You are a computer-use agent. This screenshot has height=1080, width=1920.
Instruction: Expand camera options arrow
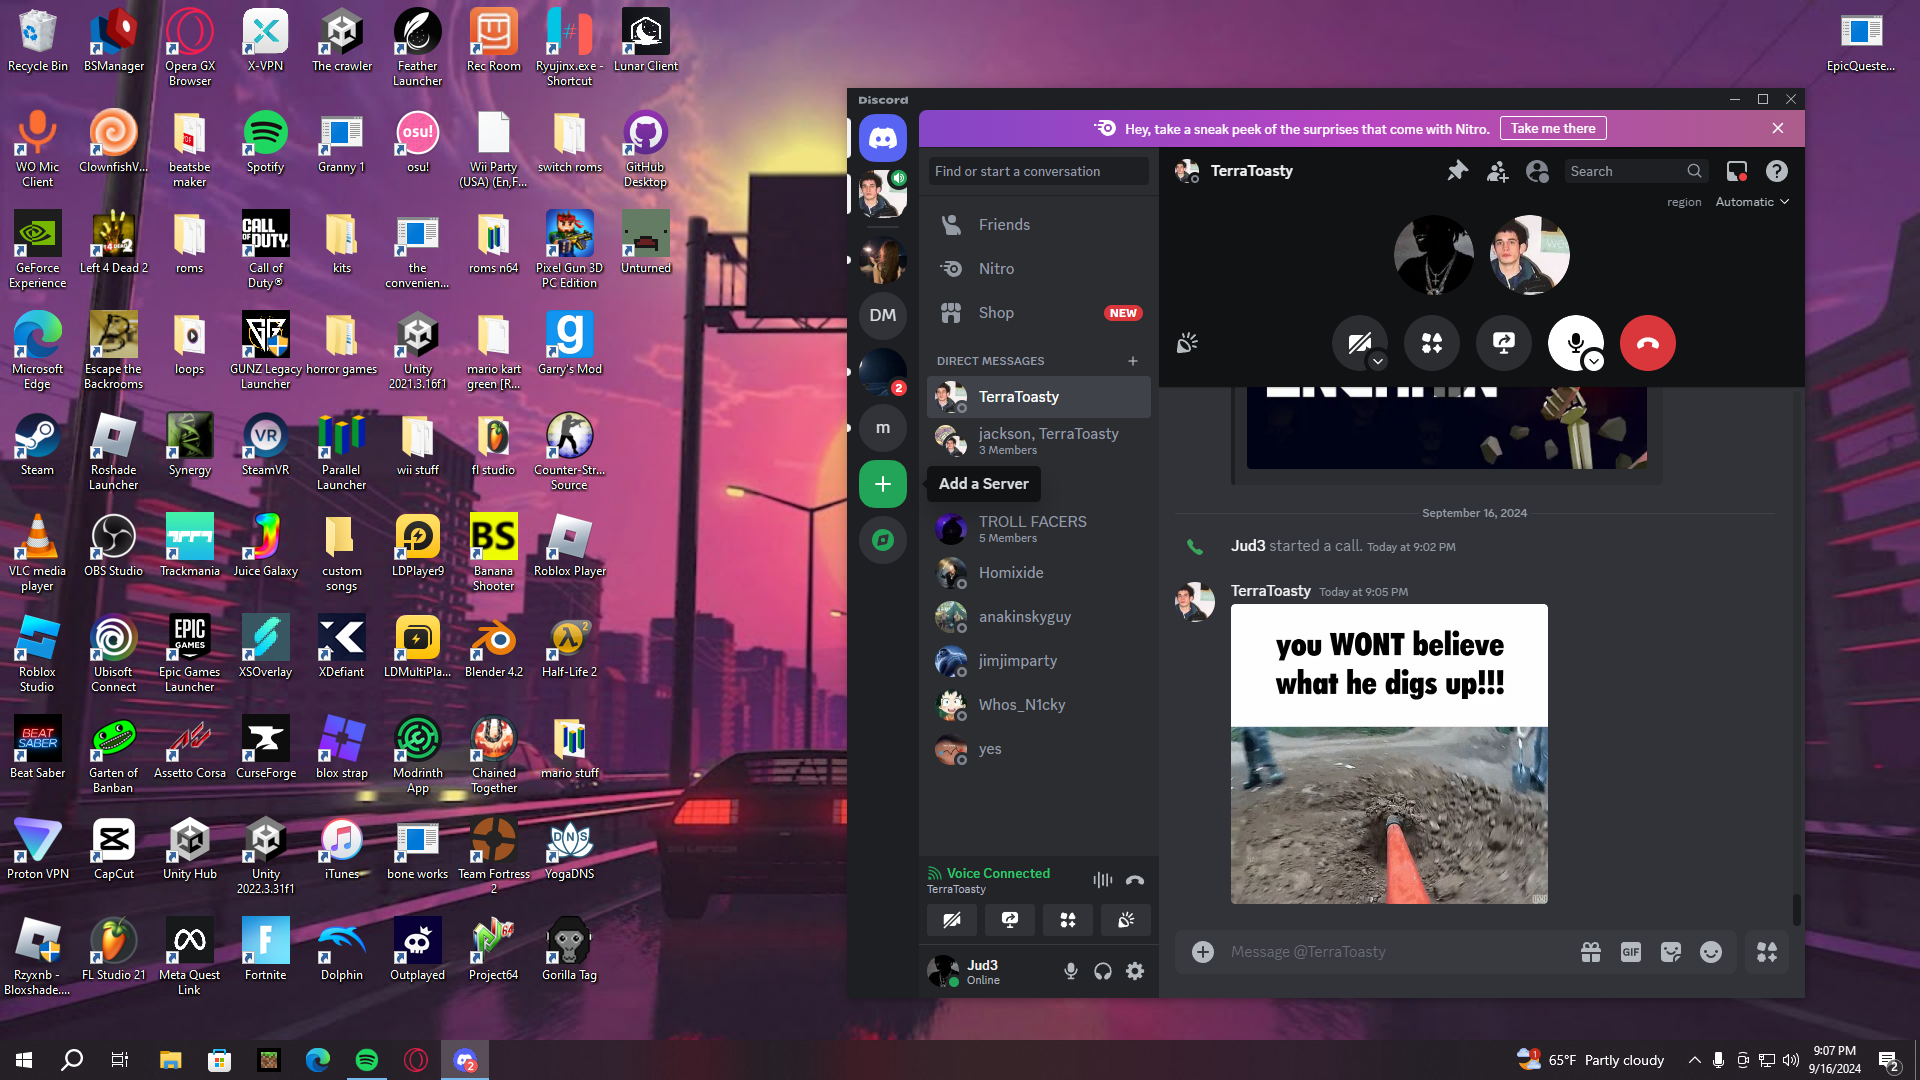click(1377, 361)
